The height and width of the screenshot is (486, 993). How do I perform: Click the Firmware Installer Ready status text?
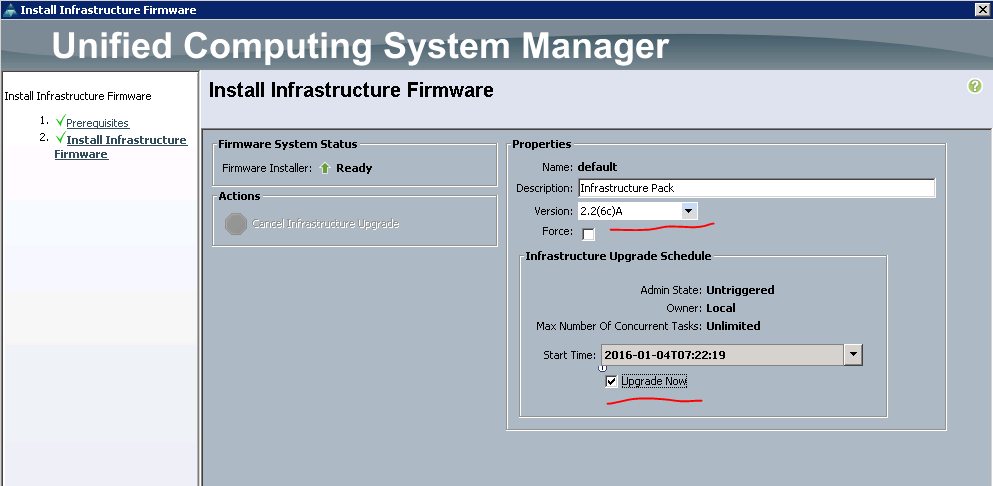tap(354, 168)
